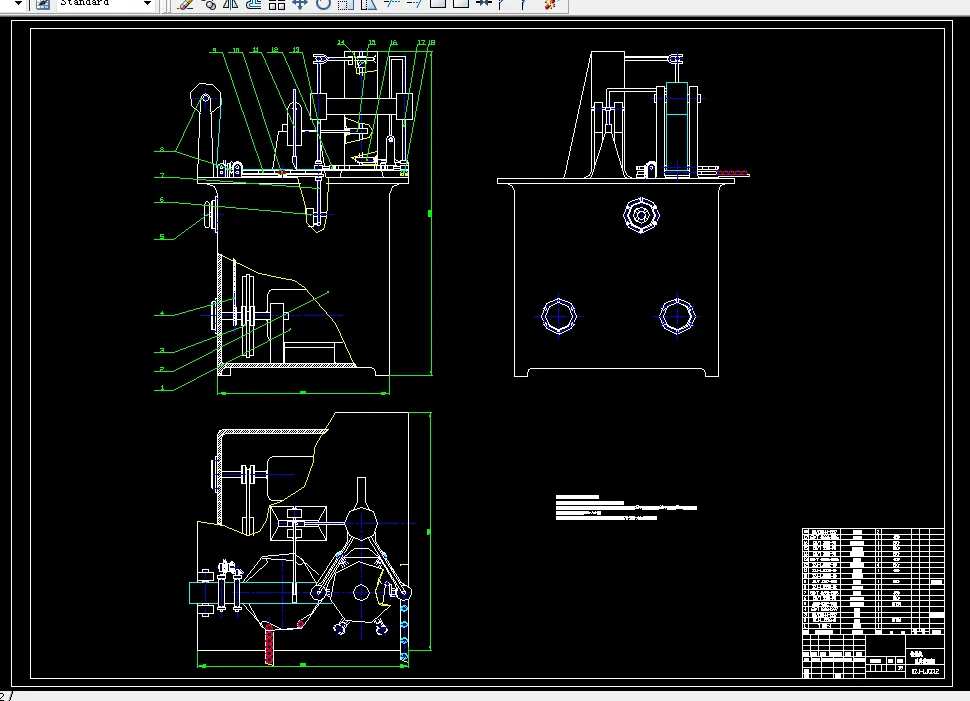Image resolution: width=970 pixels, height=701 pixels.
Task: Activate the Extend tool
Action: click(414, 4)
